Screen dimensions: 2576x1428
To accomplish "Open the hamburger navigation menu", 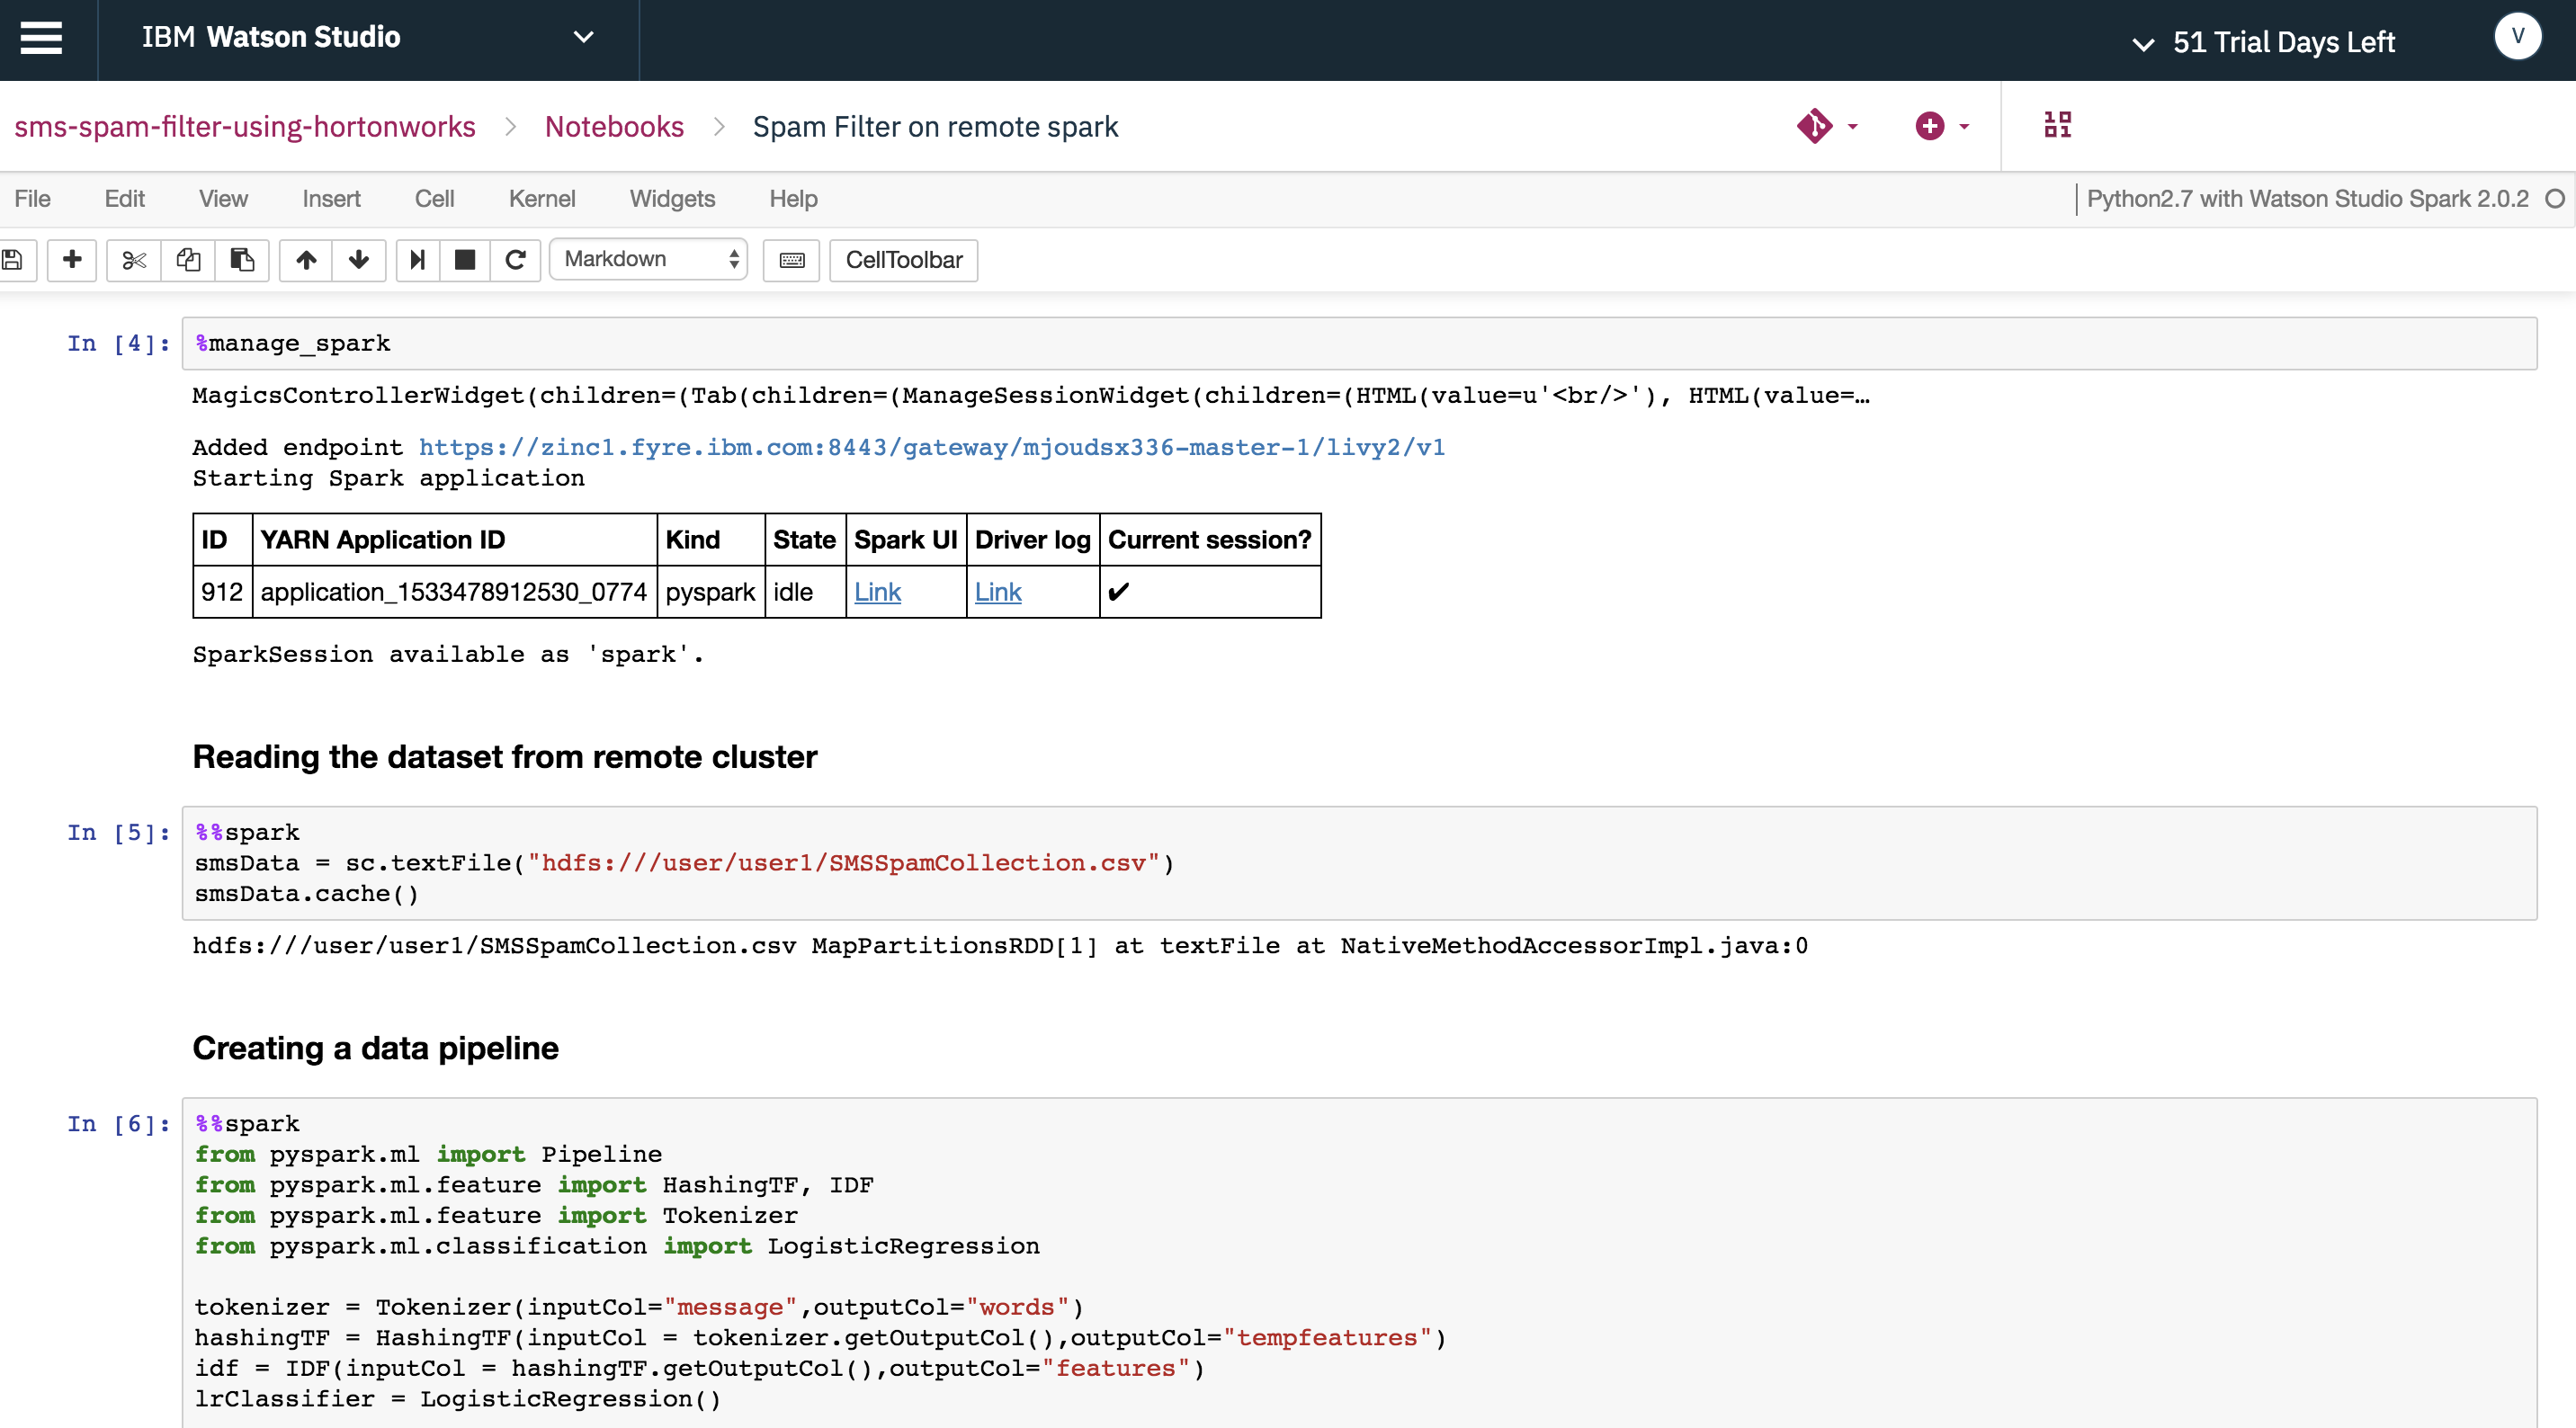I will click(41, 38).
